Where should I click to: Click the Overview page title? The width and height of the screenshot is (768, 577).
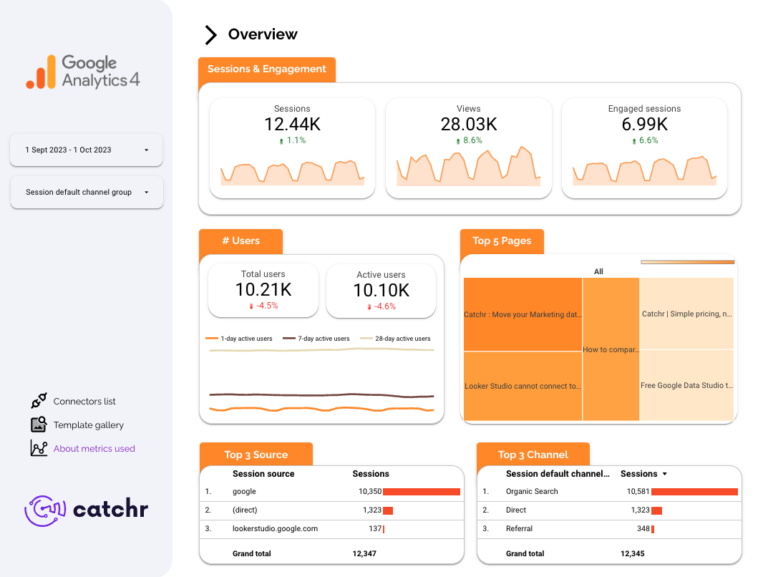(x=263, y=34)
